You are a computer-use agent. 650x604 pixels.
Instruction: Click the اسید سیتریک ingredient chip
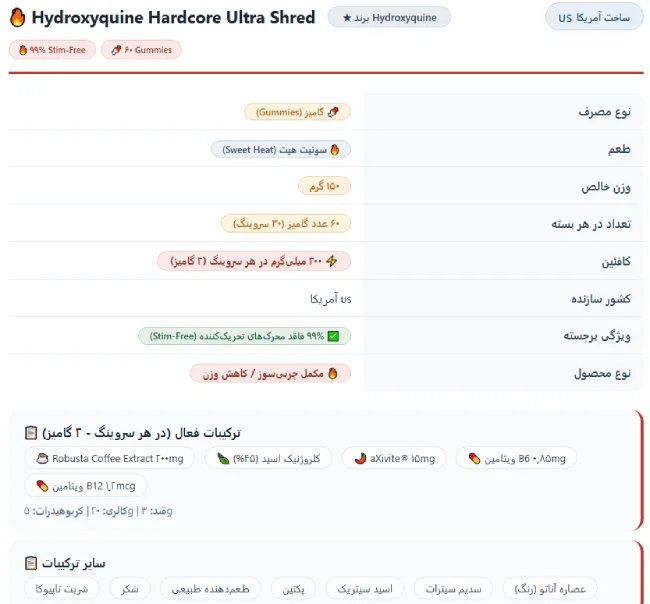click(365, 589)
